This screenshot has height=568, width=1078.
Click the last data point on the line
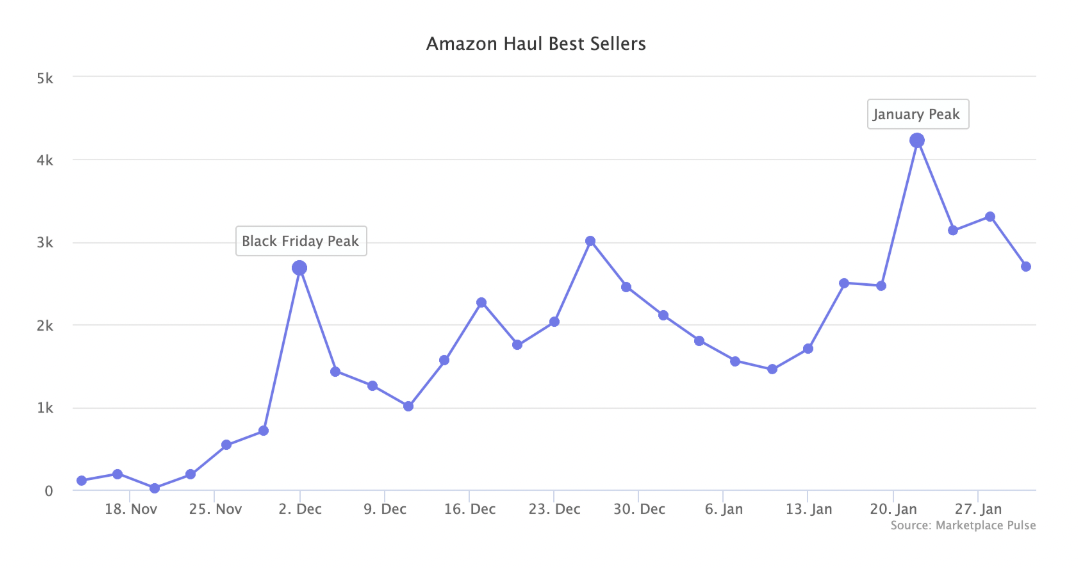(1026, 266)
